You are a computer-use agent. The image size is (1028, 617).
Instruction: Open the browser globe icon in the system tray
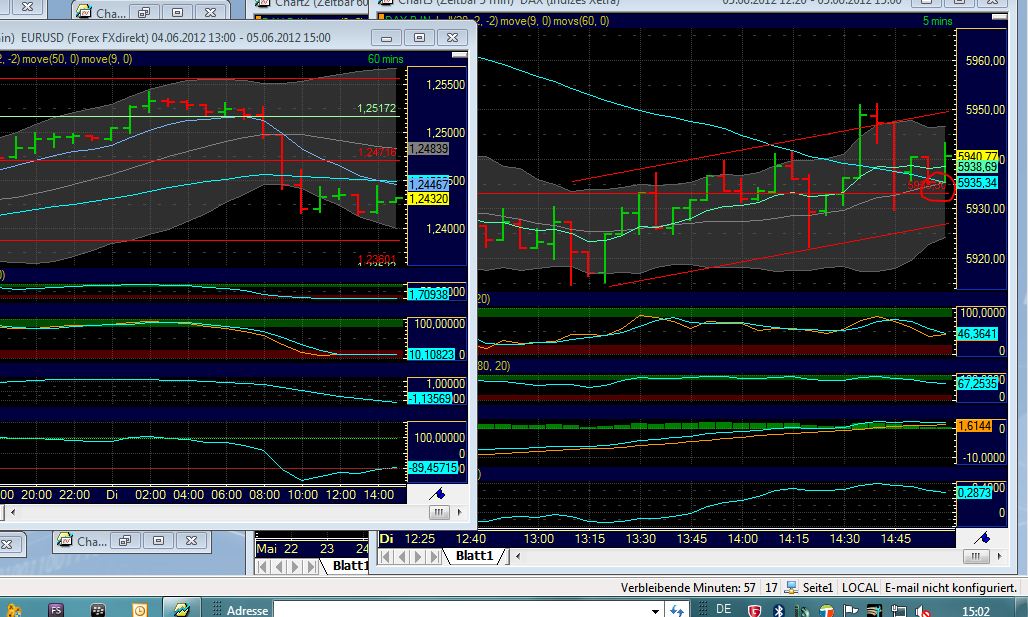point(827,608)
